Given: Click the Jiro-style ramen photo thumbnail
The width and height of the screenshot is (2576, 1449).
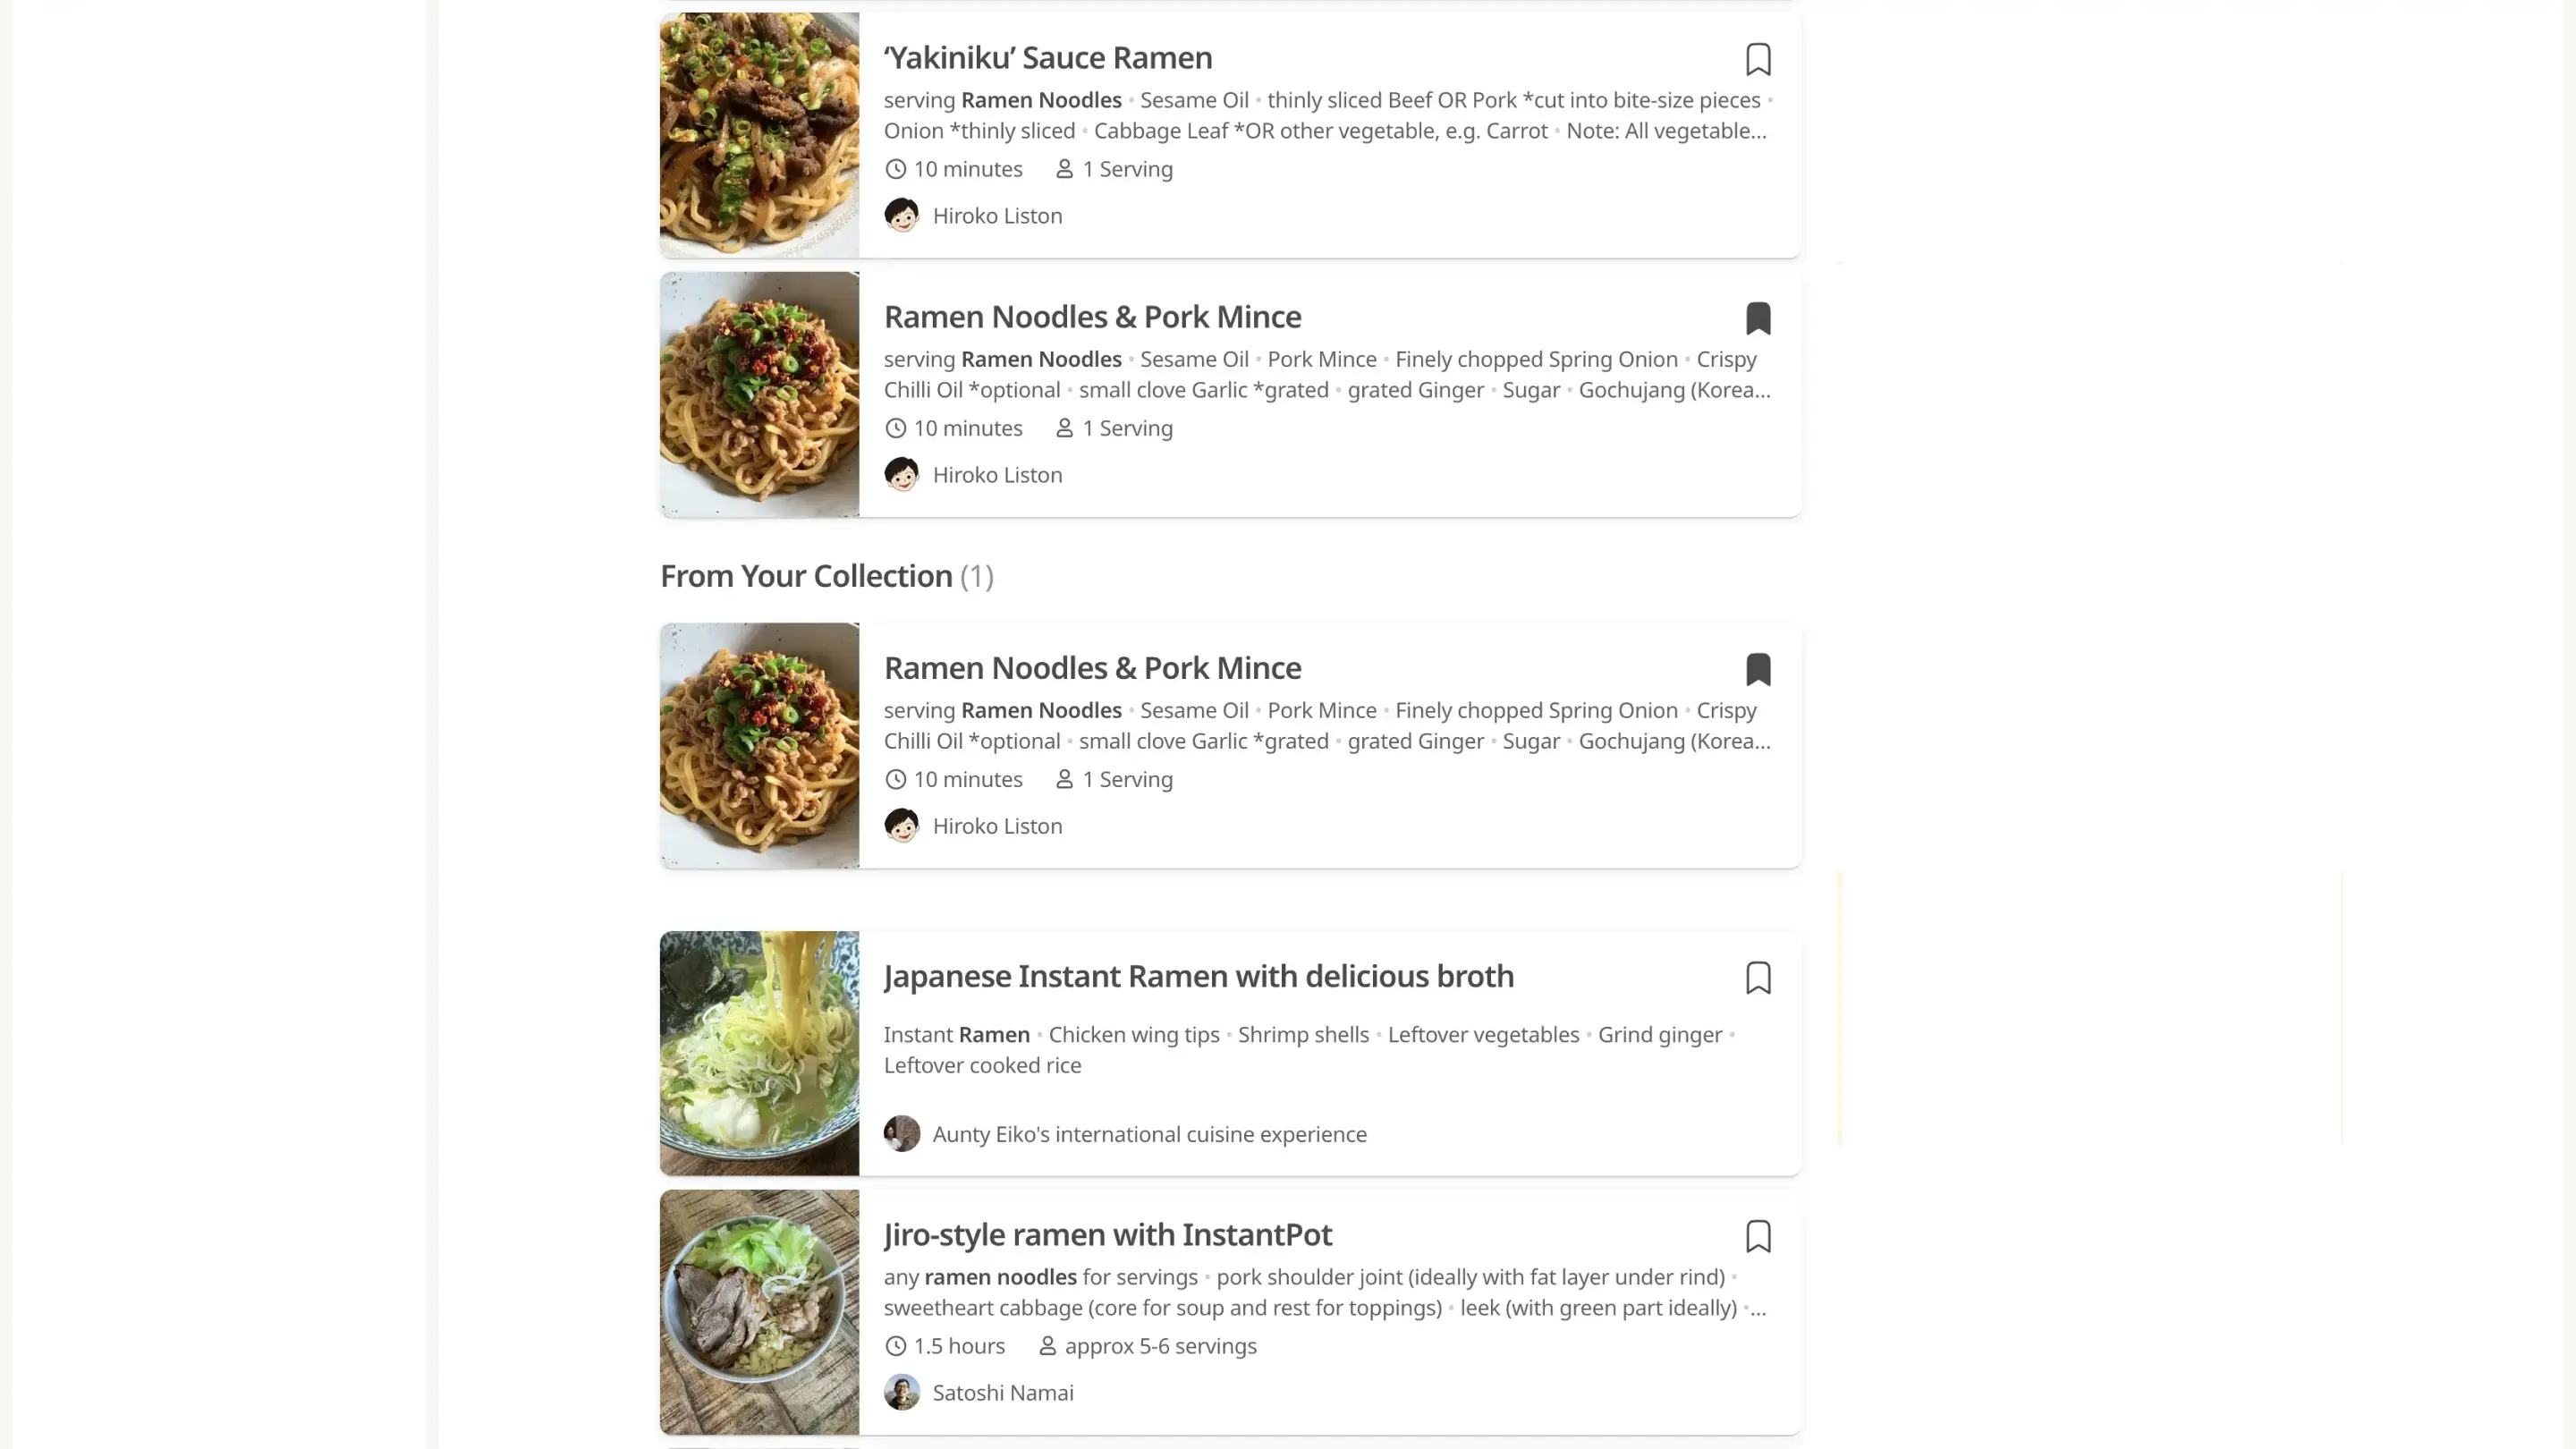Looking at the screenshot, I should point(759,1312).
